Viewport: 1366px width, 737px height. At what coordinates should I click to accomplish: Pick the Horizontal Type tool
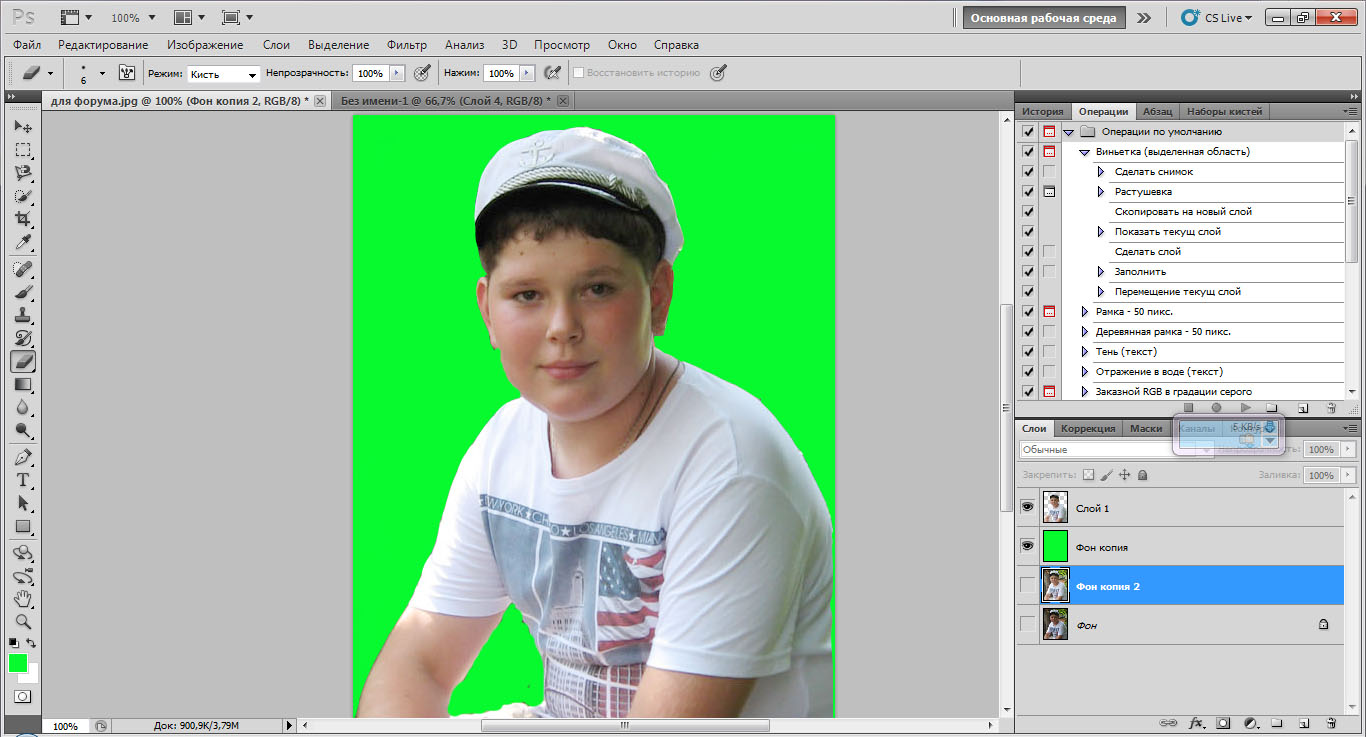point(23,480)
